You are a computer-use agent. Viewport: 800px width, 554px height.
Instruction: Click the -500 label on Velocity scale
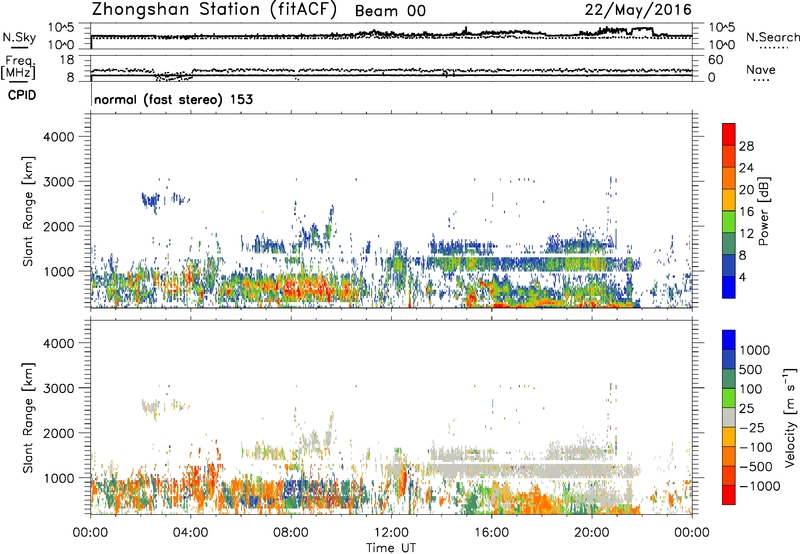point(755,466)
